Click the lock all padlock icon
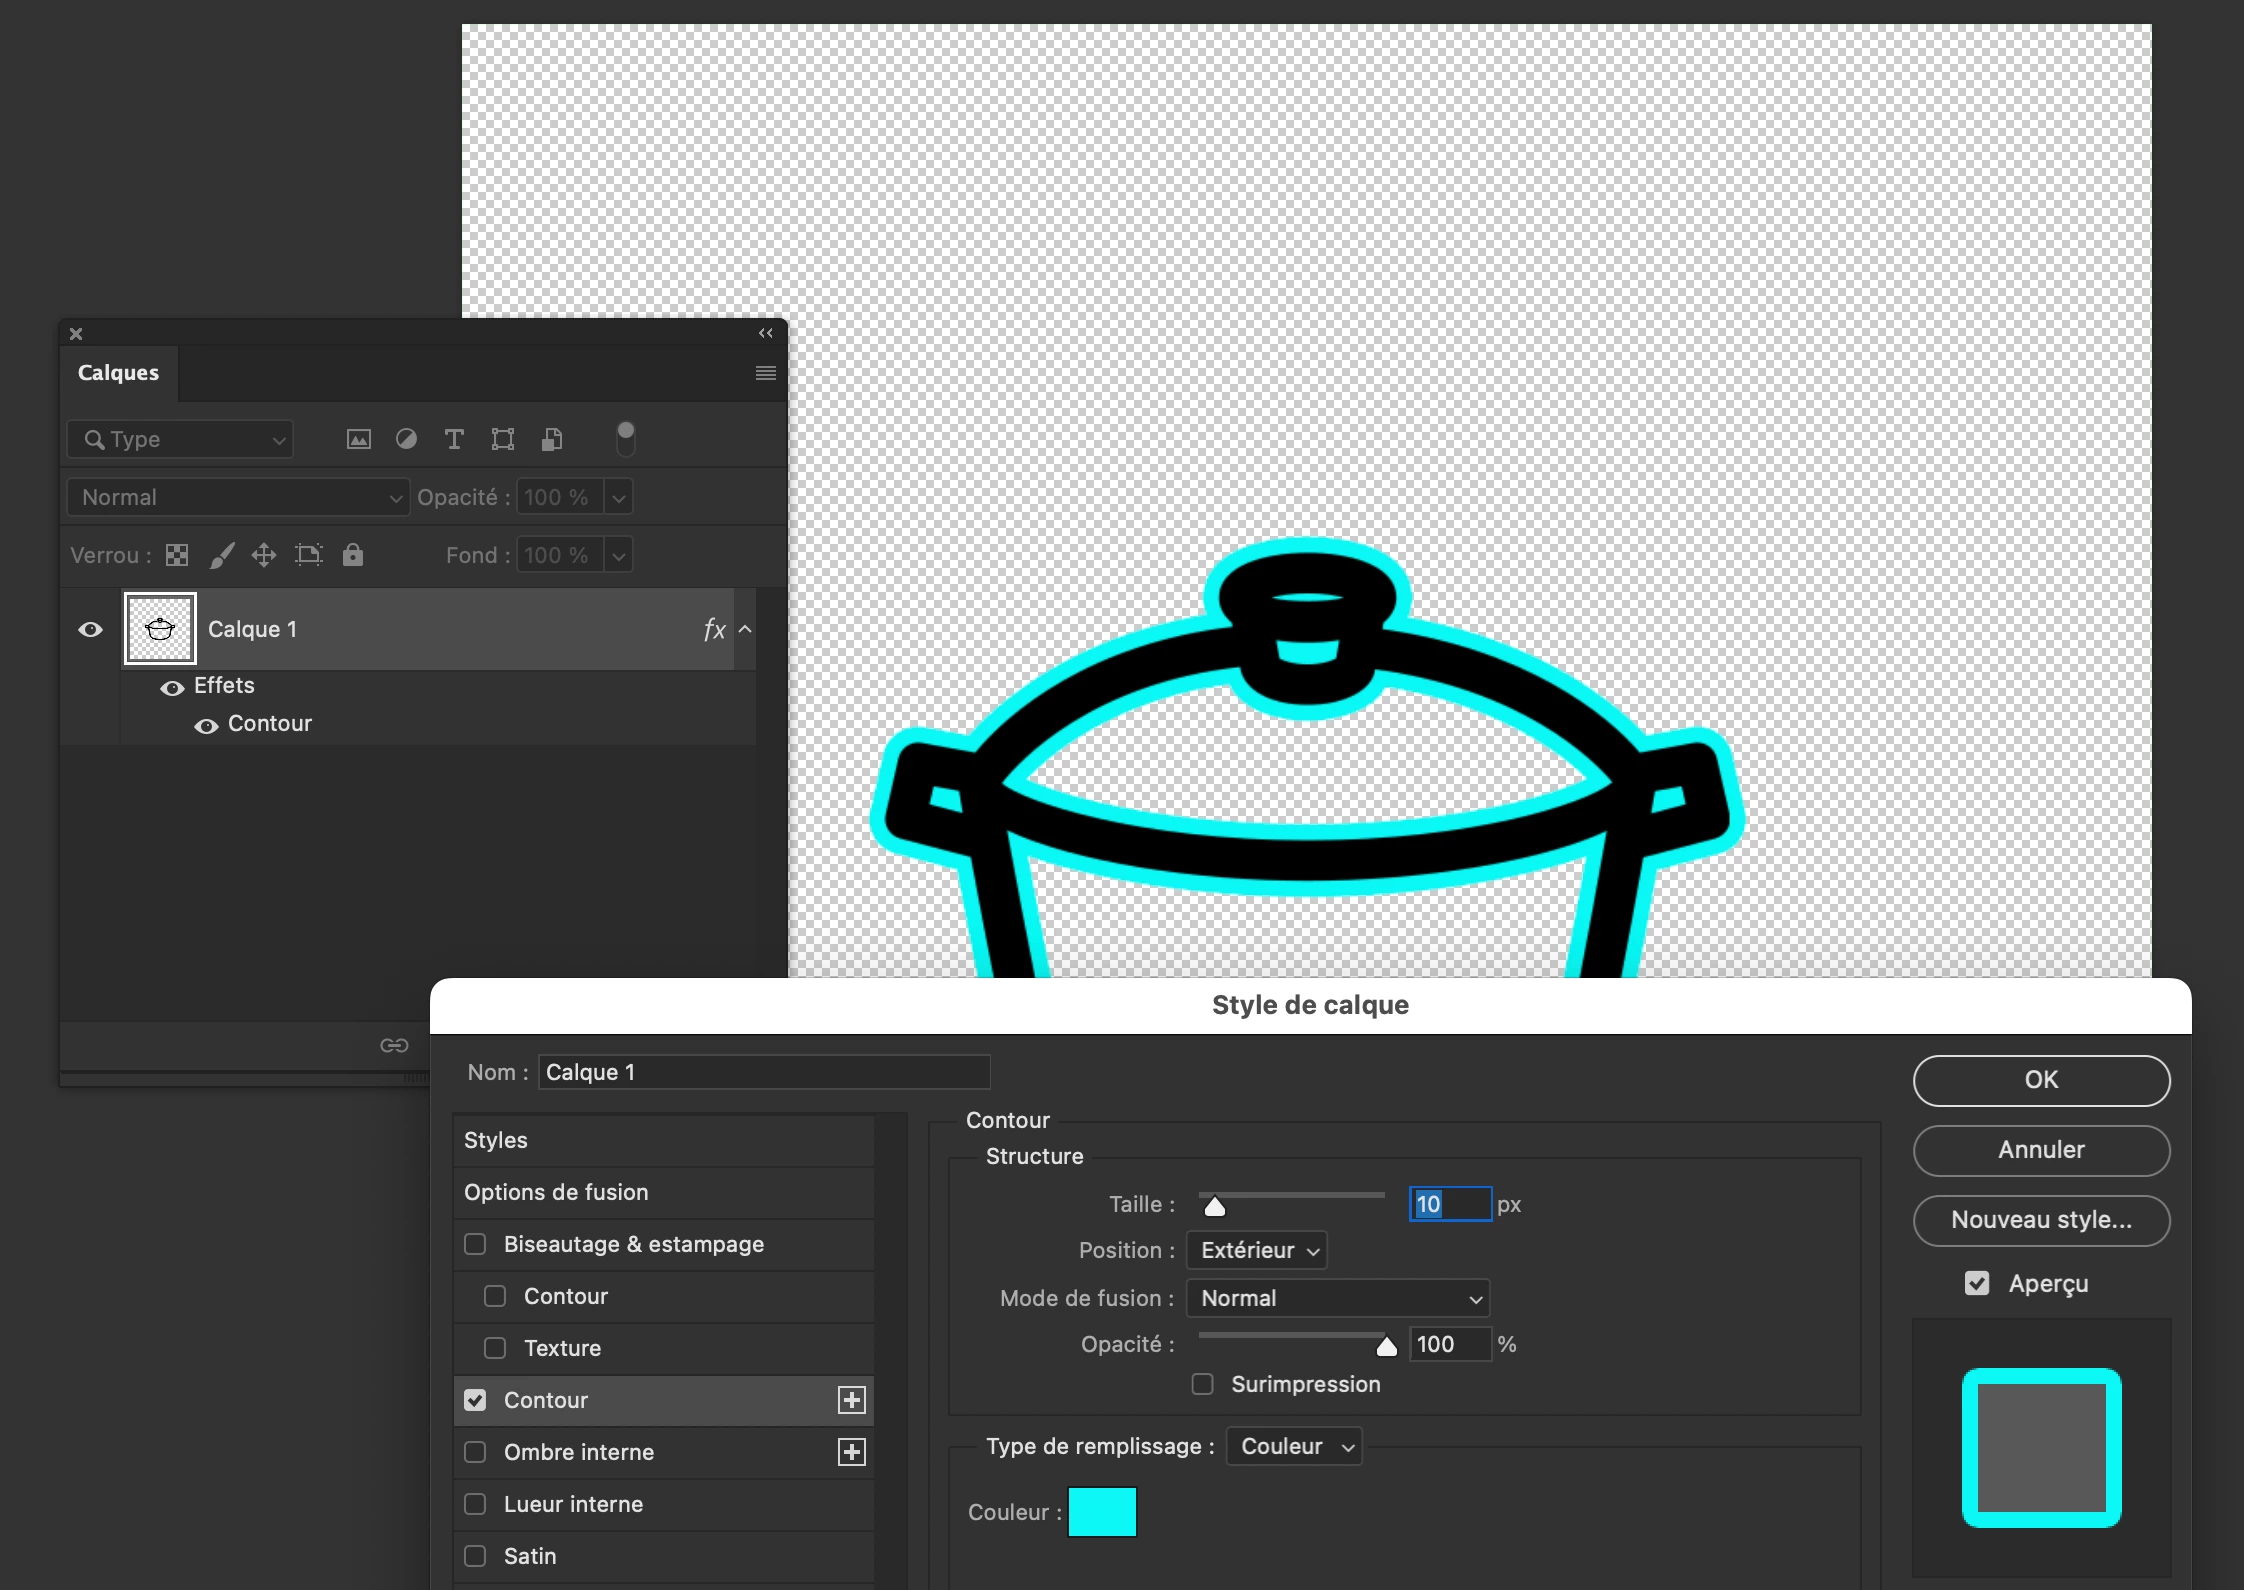 353,555
